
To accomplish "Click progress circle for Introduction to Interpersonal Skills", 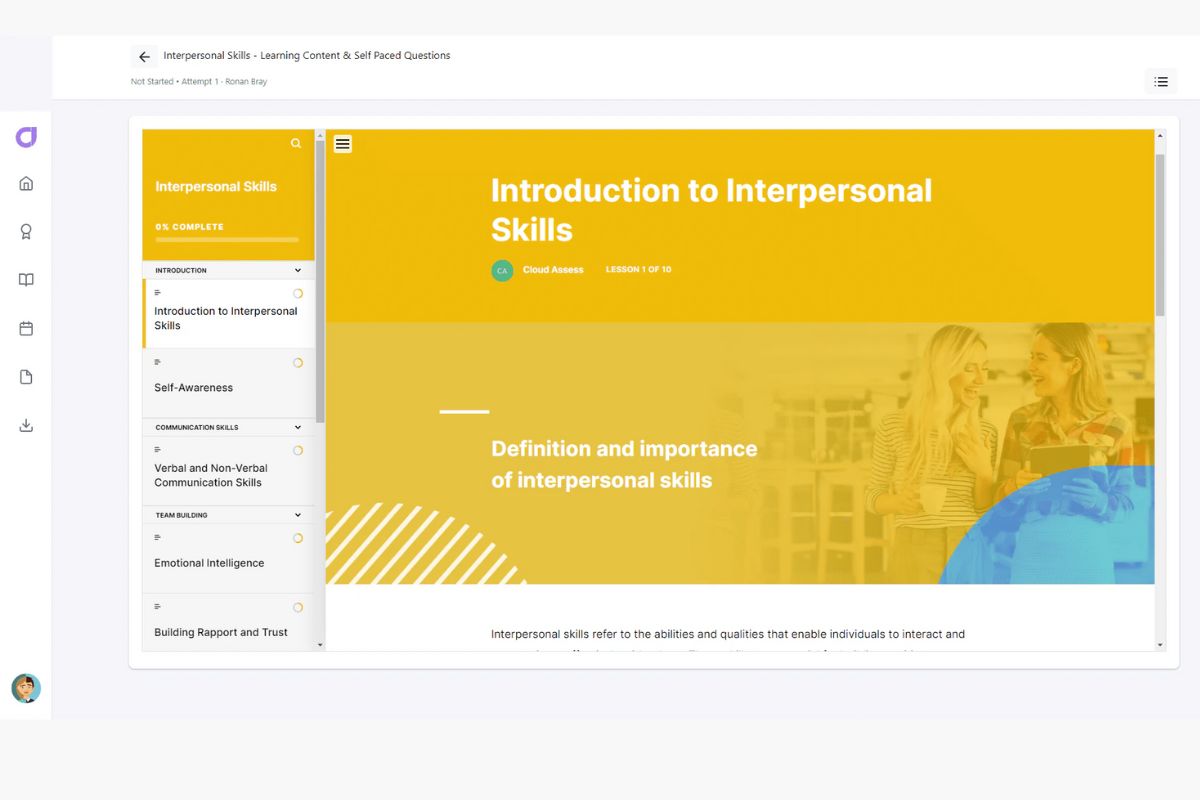I will (x=298, y=294).
